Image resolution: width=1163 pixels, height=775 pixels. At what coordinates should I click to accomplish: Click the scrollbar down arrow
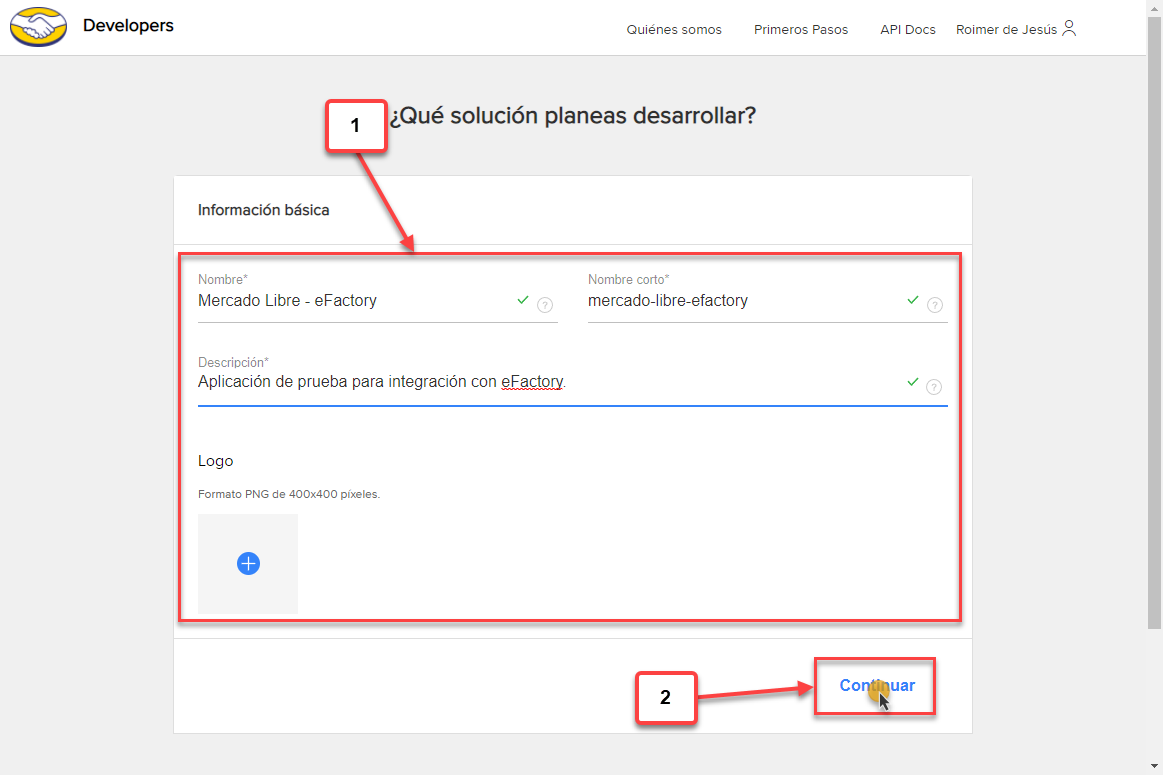coord(1154,766)
